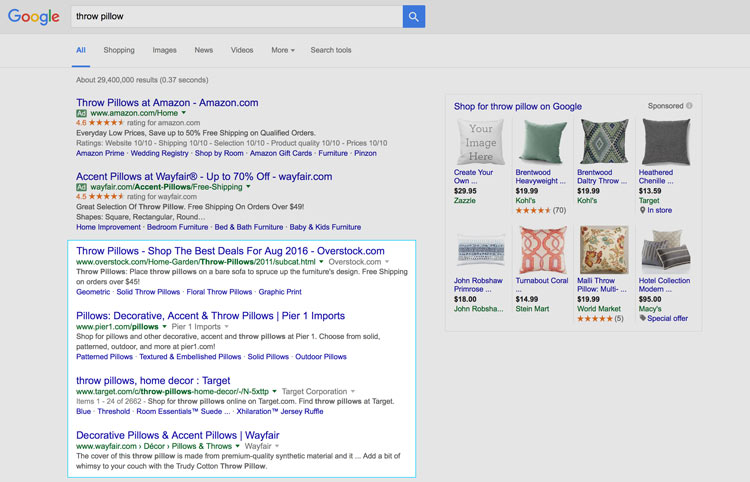Screen dimensions: 750x482
Task: Open the Overstock.com Throw Pillows result
Action: 230,251
